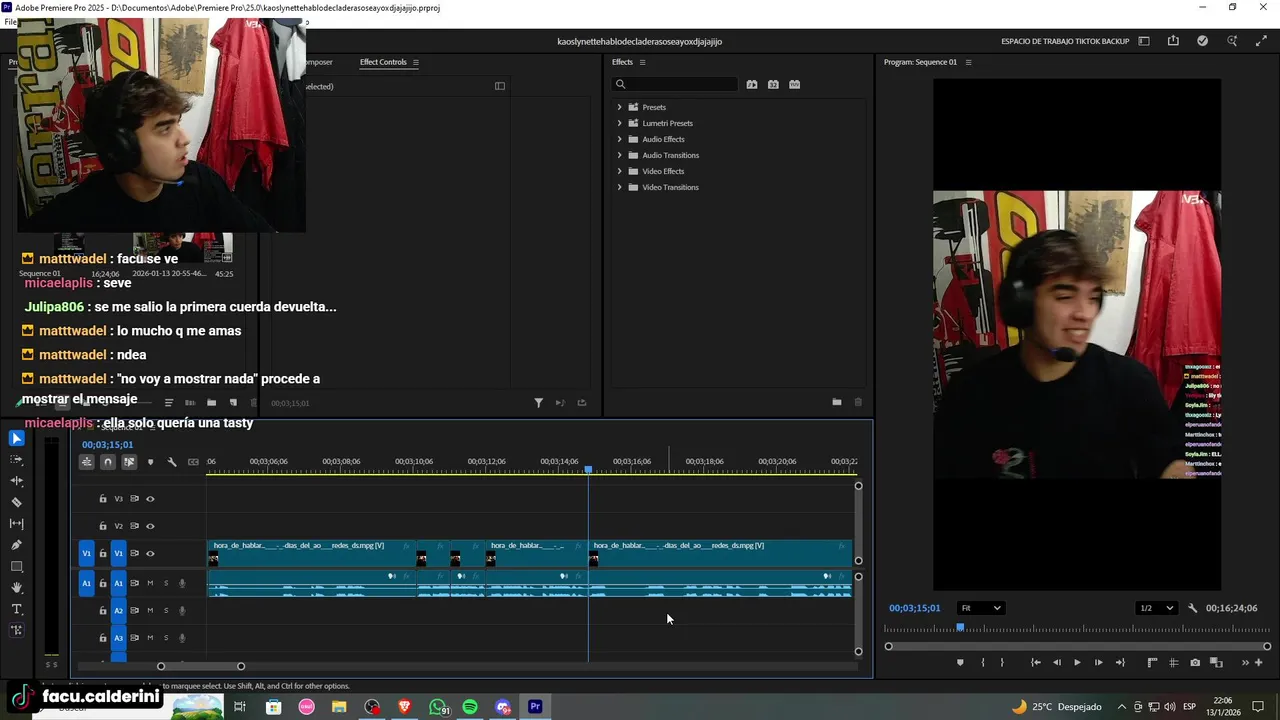Expand the Presets effects folder
This screenshot has width=1280, height=720.
pyautogui.click(x=619, y=107)
